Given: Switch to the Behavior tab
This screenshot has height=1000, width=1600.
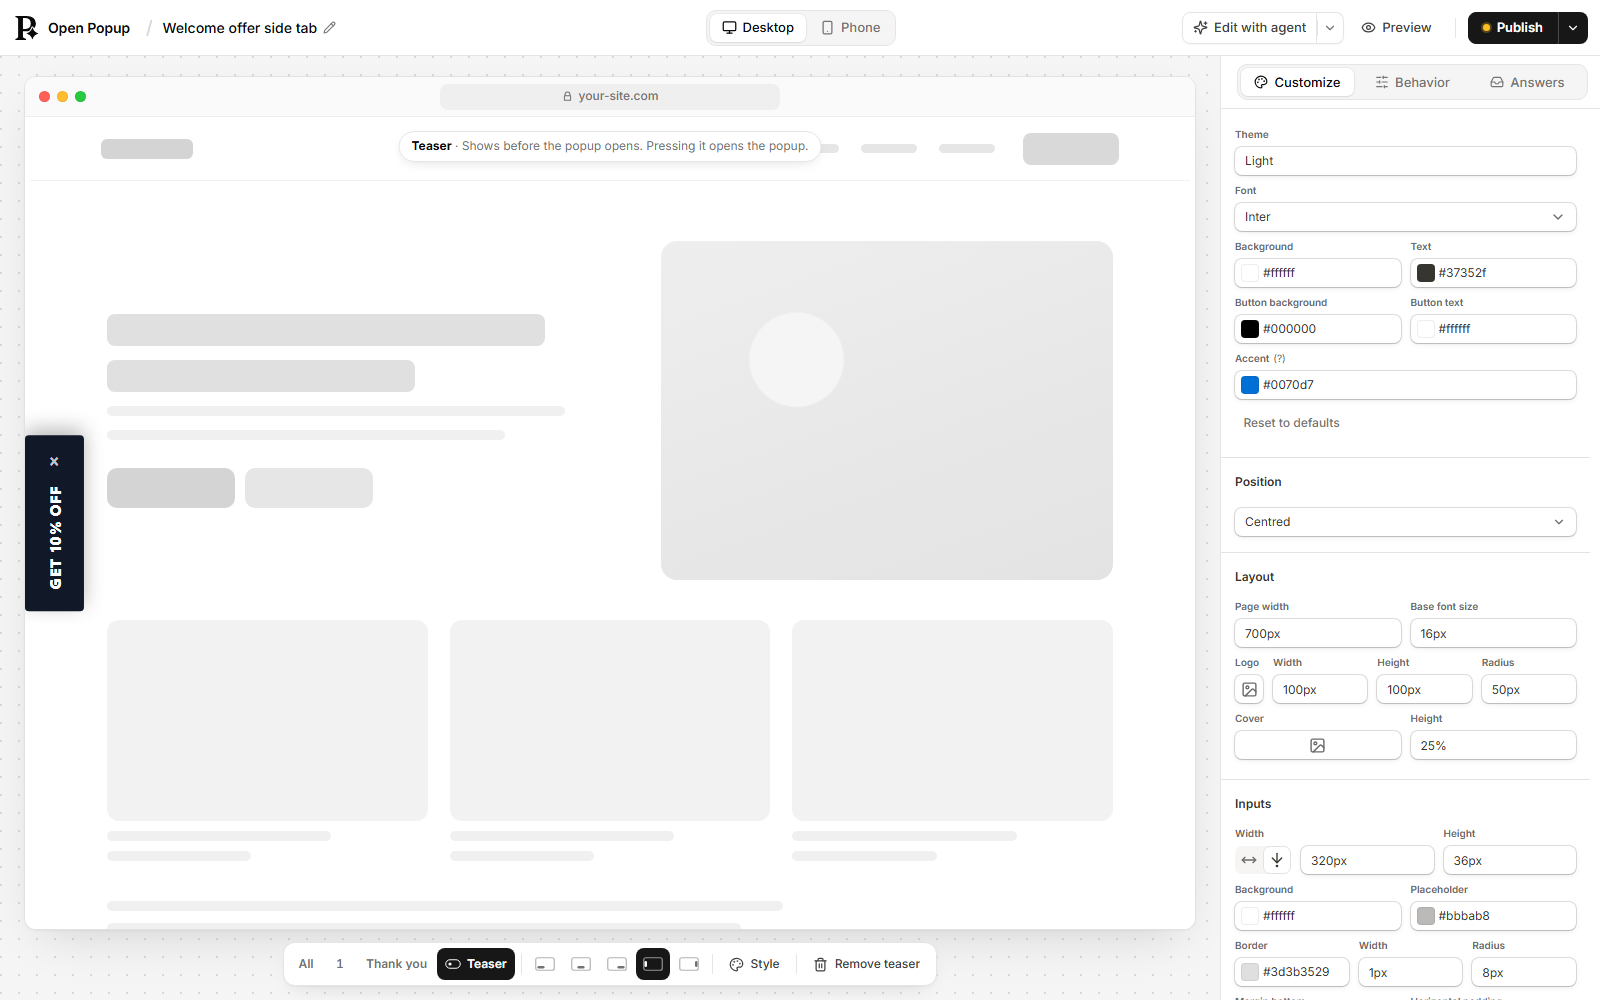Looking at the screenshot, I should click(1412, 82).
